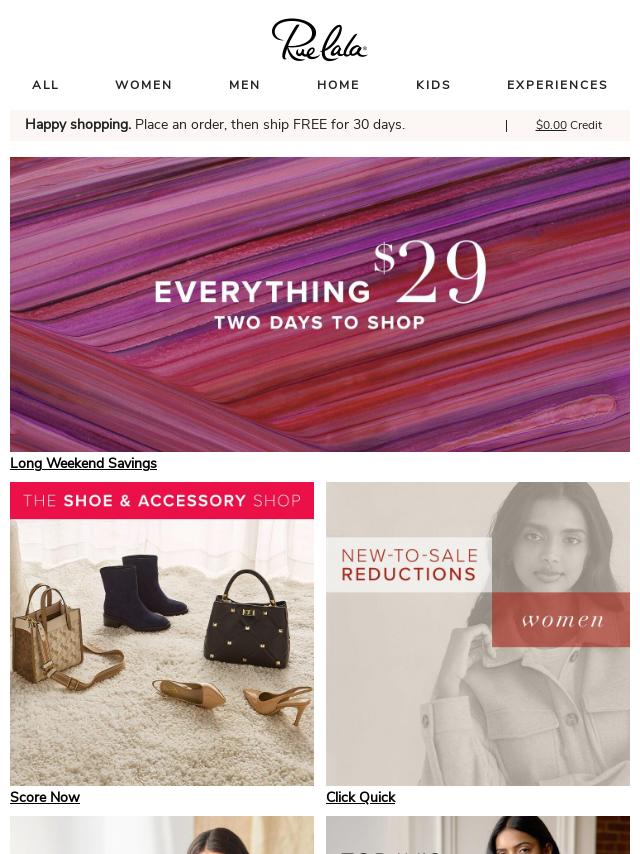Select the pink Shoe & Accessory Shop header
640x854 pixels.
[x=162, y=501]
